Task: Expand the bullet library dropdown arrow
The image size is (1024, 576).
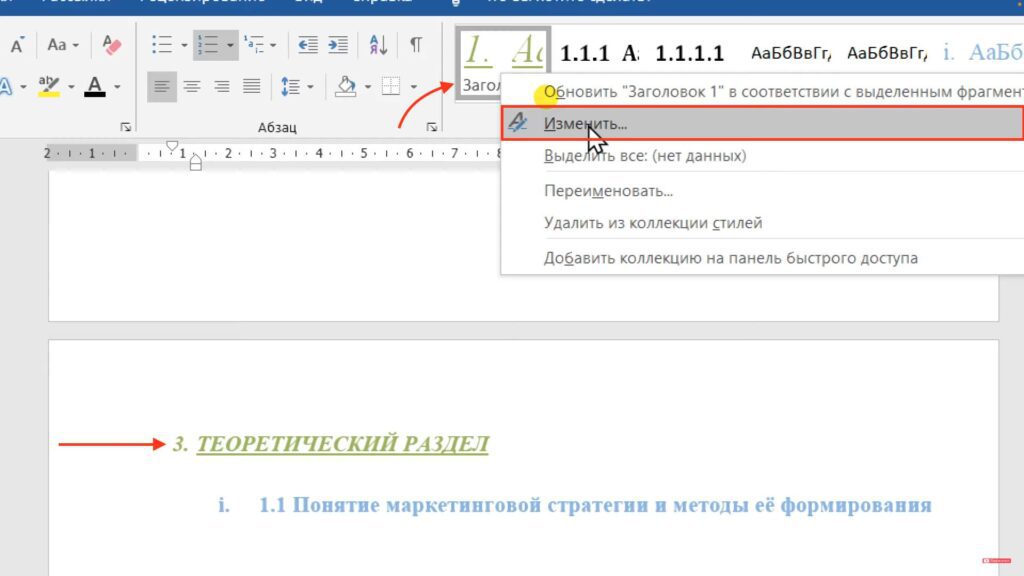Action: (x=184, y=45)
